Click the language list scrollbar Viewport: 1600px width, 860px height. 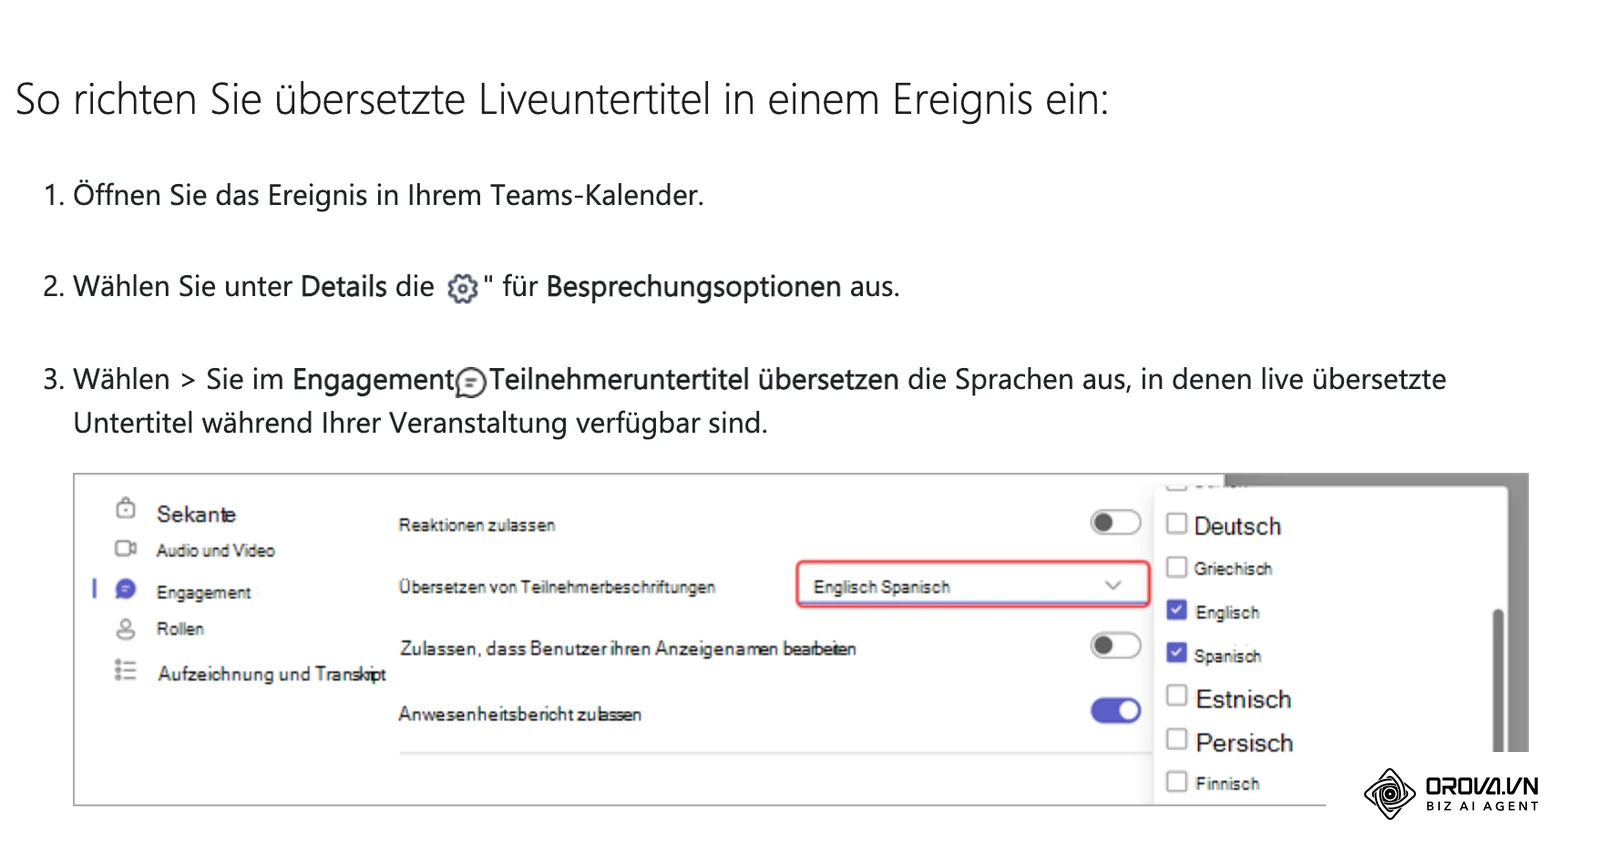coord(1498,680)
